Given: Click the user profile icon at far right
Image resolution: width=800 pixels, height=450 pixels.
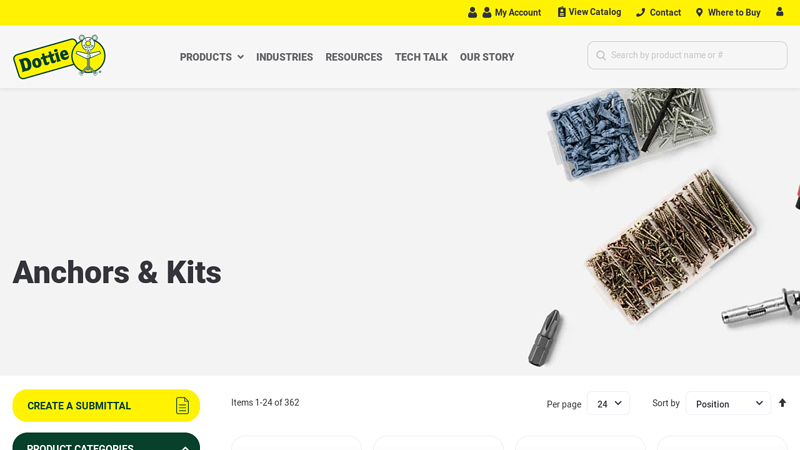Looking at the screenshot, I should [x=780, y=11].
